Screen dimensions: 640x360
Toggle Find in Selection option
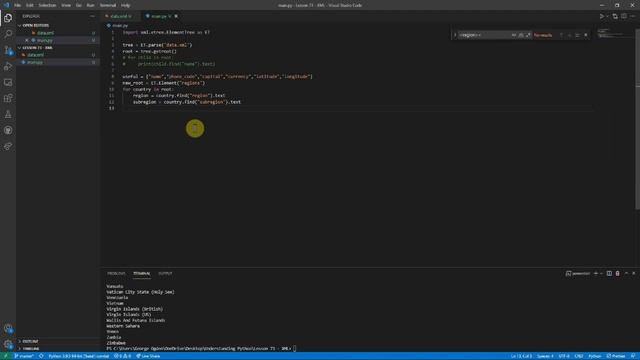tap(577, 35)
